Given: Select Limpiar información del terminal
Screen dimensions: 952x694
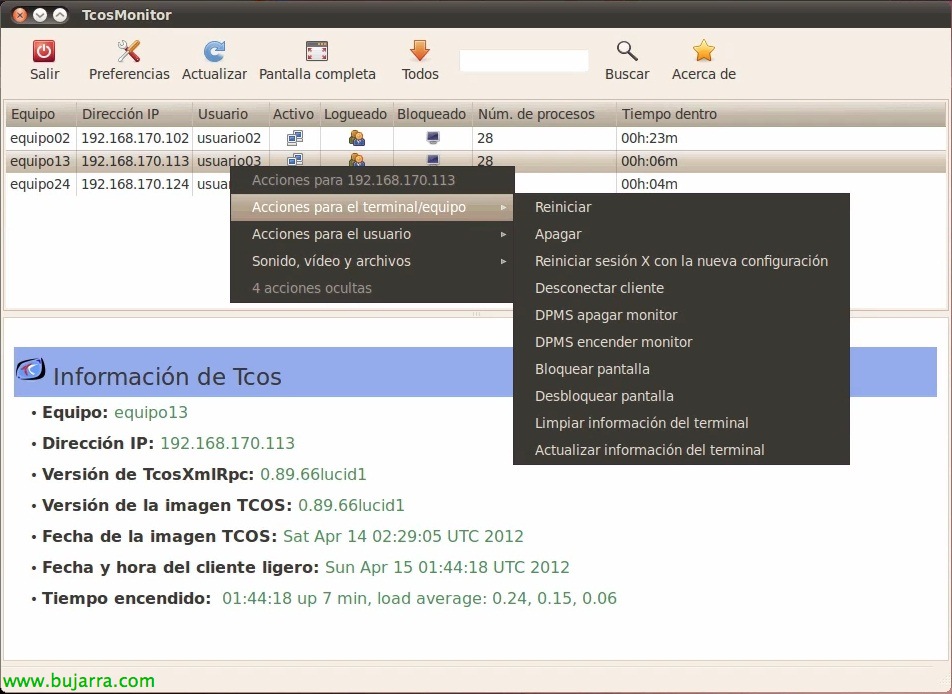Looking at the screenshot, I should pyautogui.click(x=681, y=423).
